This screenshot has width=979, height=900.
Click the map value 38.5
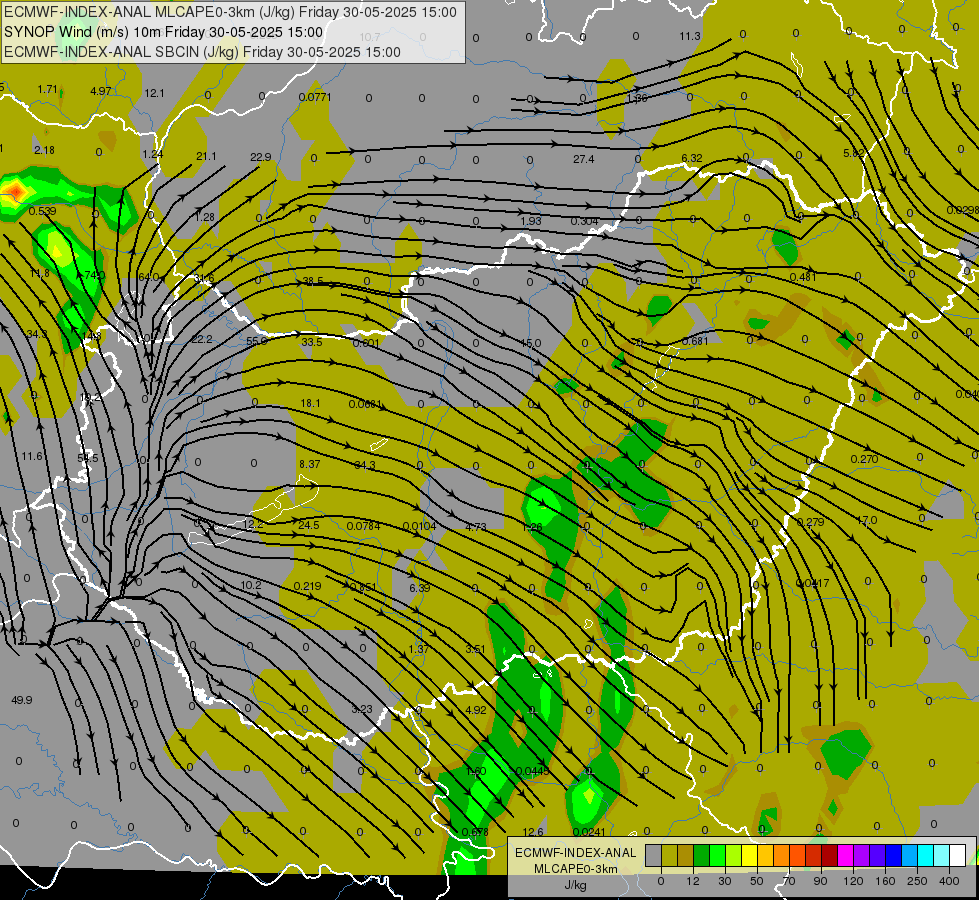(x=313, y=280)
